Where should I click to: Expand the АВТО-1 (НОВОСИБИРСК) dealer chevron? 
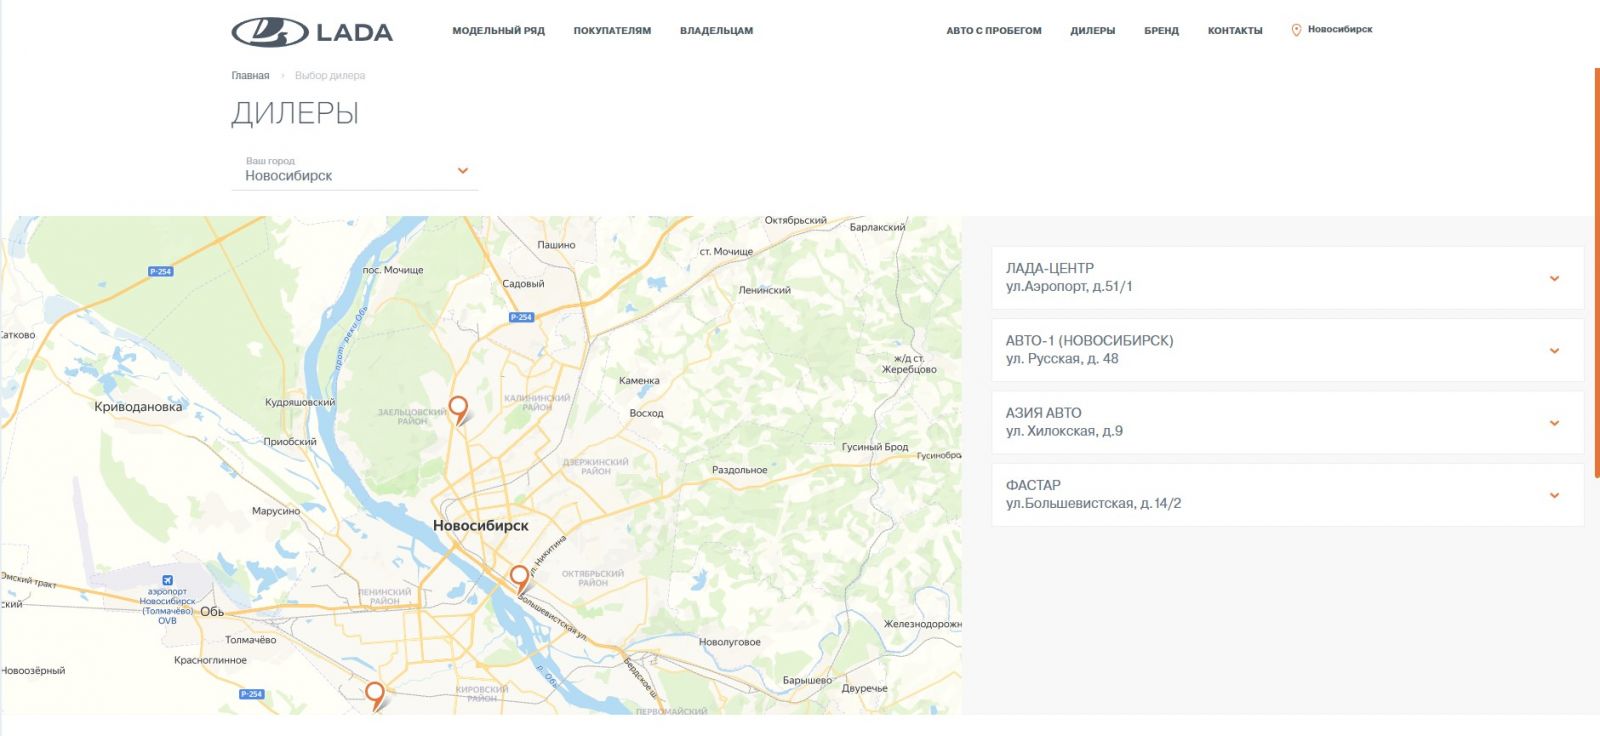(x=1554, y=350)
